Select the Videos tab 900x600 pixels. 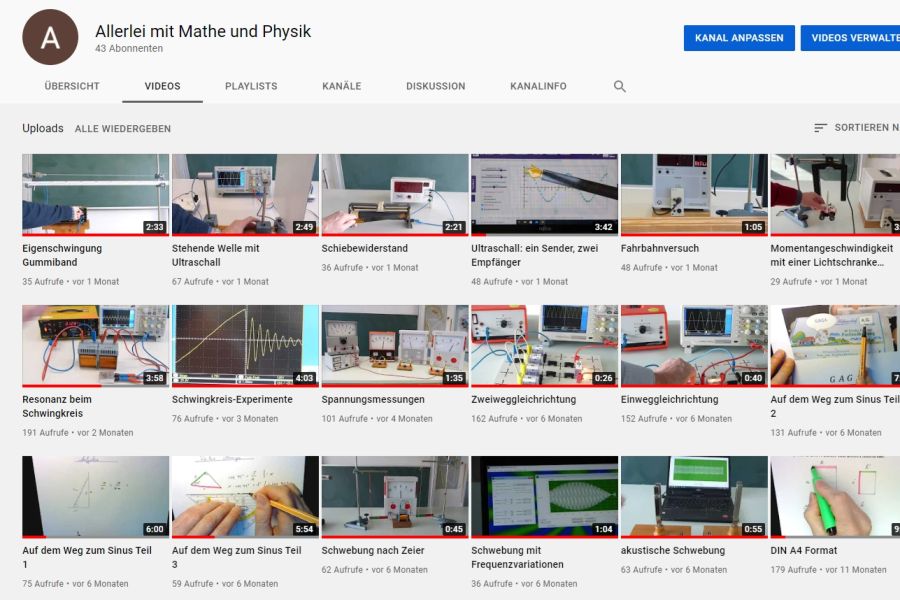(162, 86)
